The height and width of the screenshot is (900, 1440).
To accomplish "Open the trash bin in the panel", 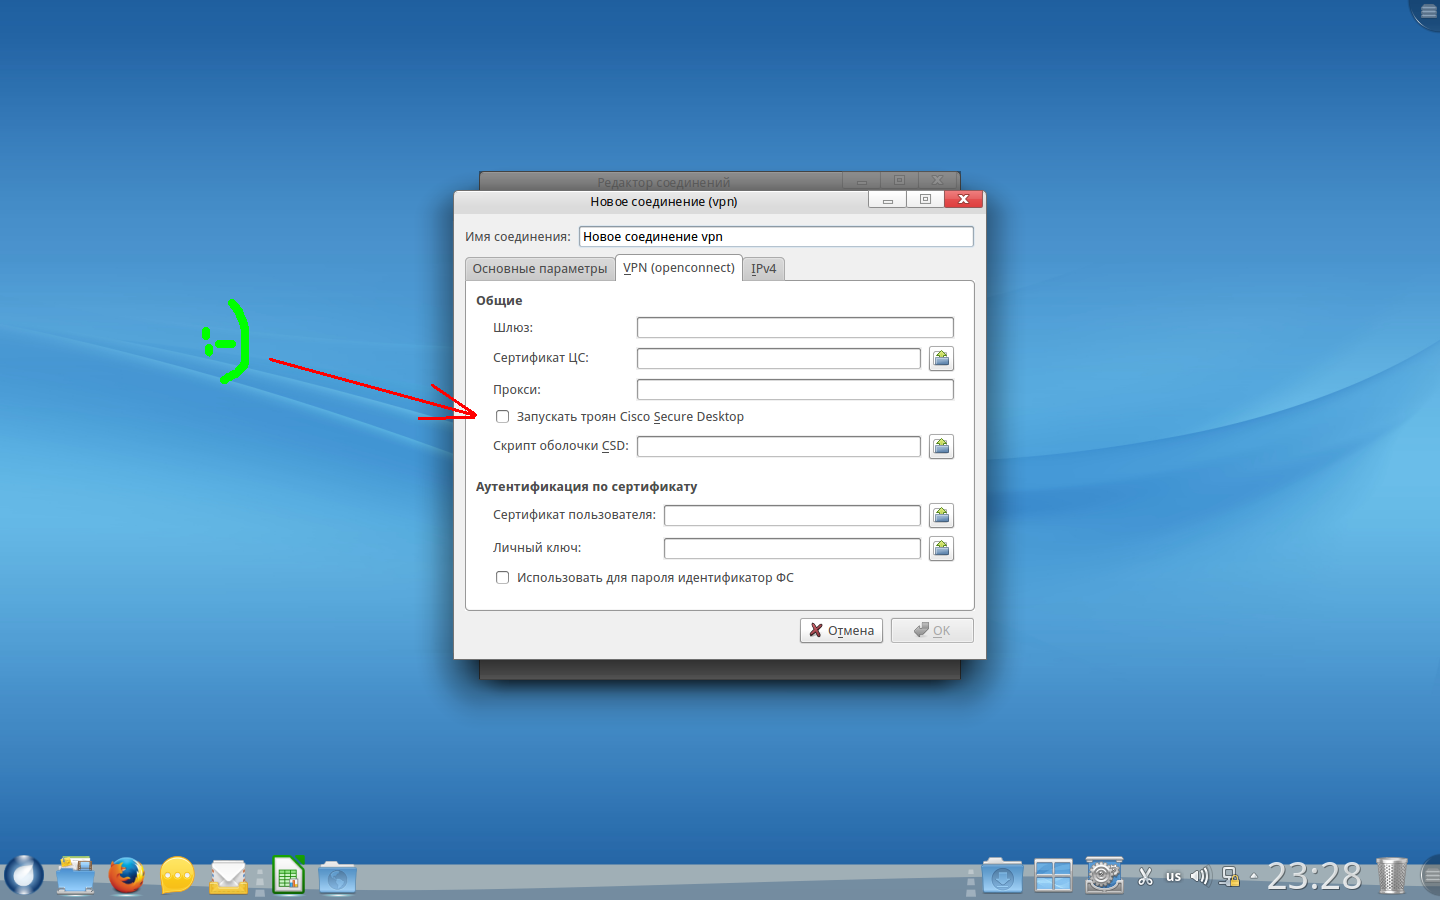I will click(1391, 876).
